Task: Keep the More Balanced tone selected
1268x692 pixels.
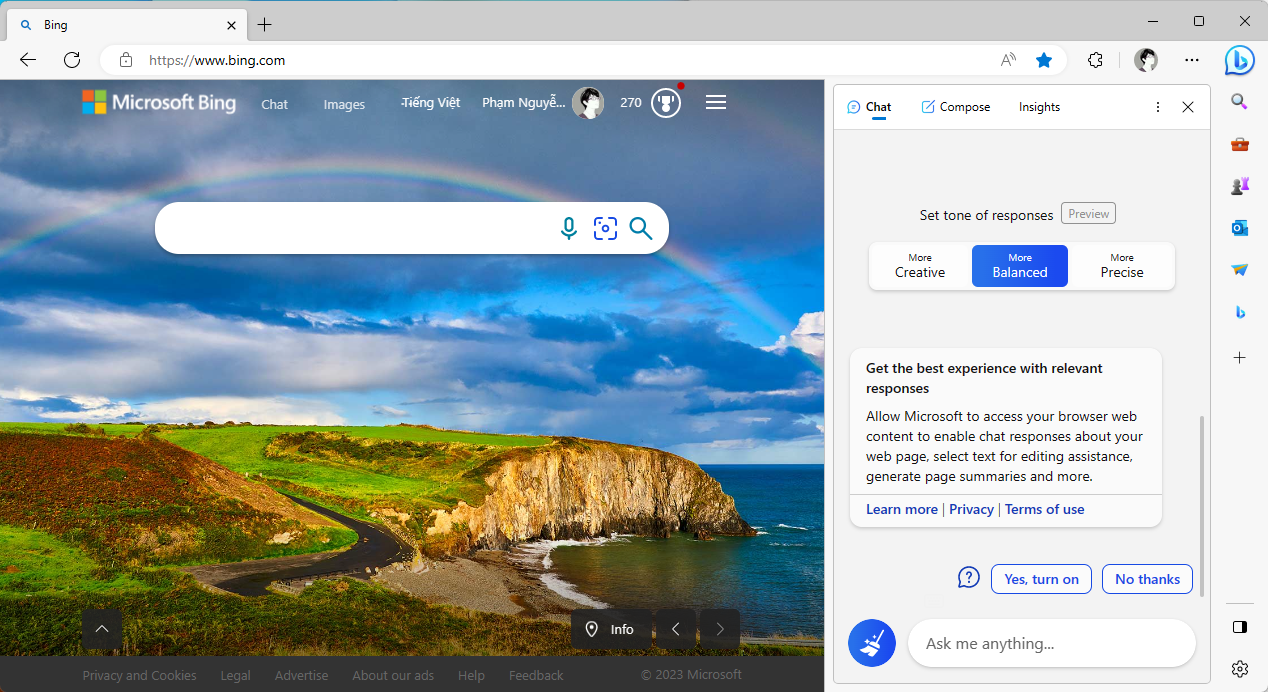Action: pos(1019,265)
